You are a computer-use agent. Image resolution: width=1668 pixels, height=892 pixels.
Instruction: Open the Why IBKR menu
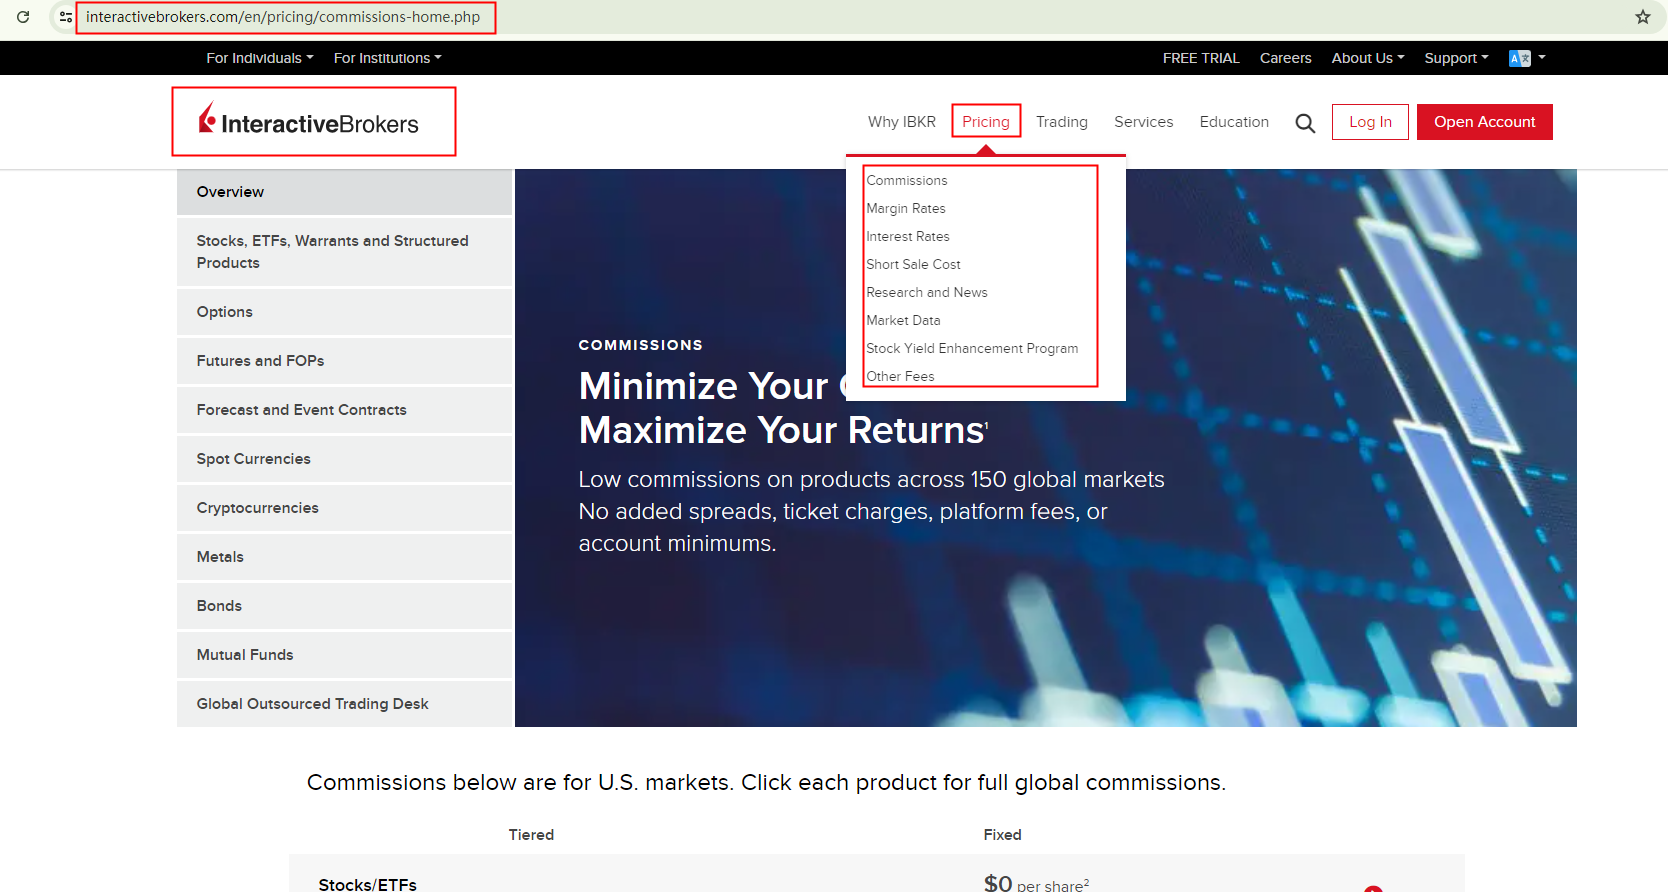902,122
